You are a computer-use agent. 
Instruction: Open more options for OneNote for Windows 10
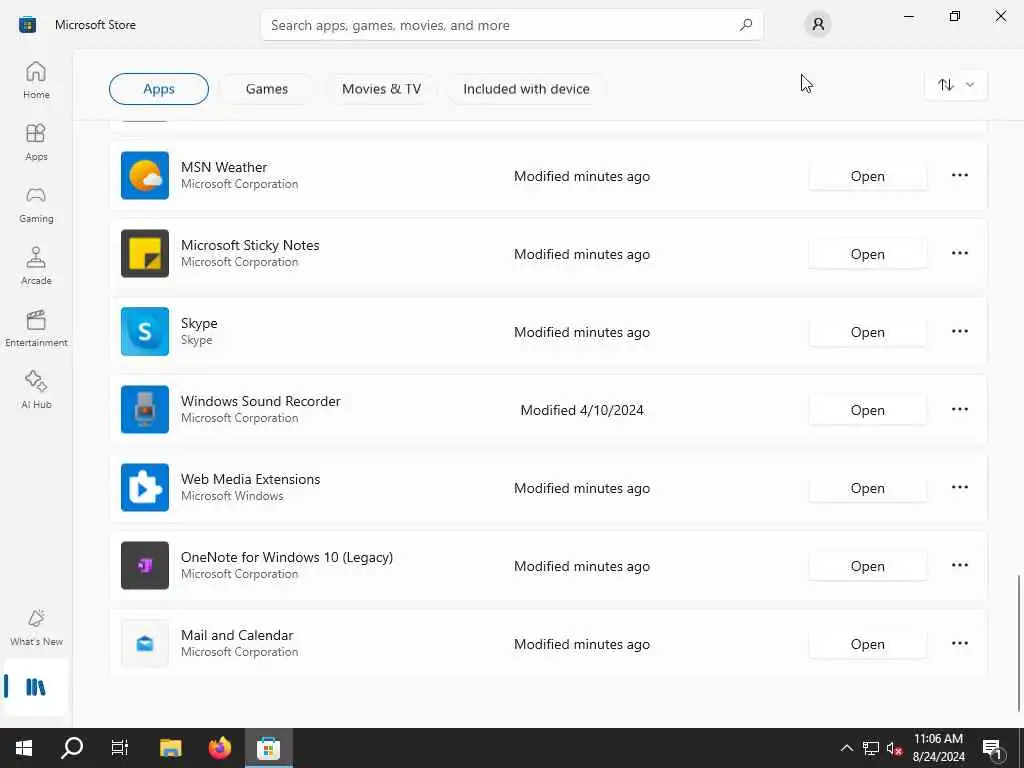tap(959, 566)
